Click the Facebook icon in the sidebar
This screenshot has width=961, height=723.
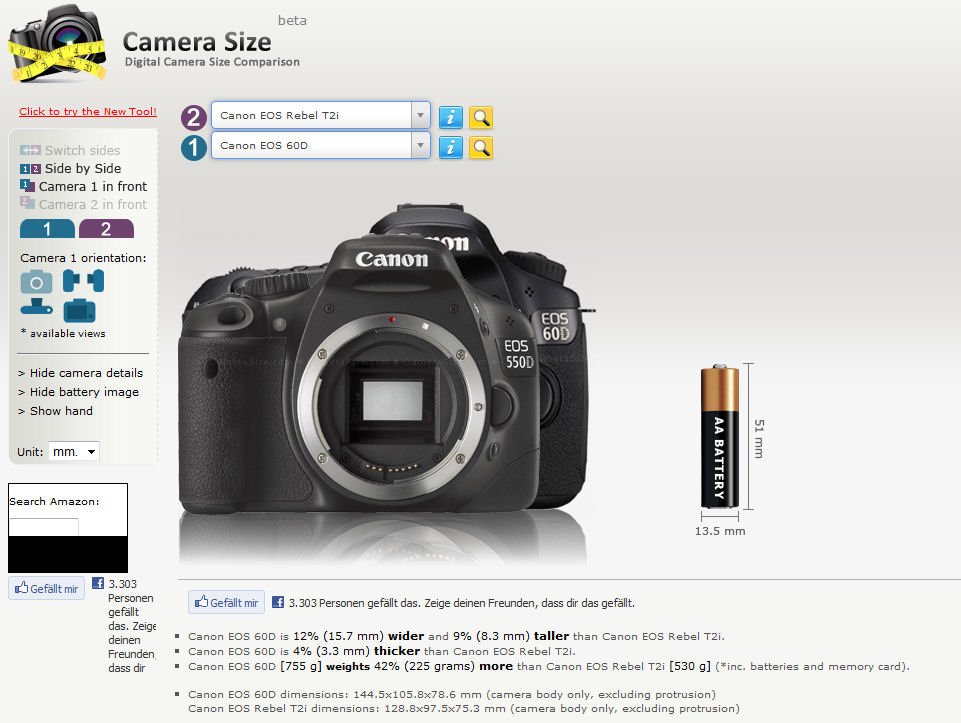97,583
